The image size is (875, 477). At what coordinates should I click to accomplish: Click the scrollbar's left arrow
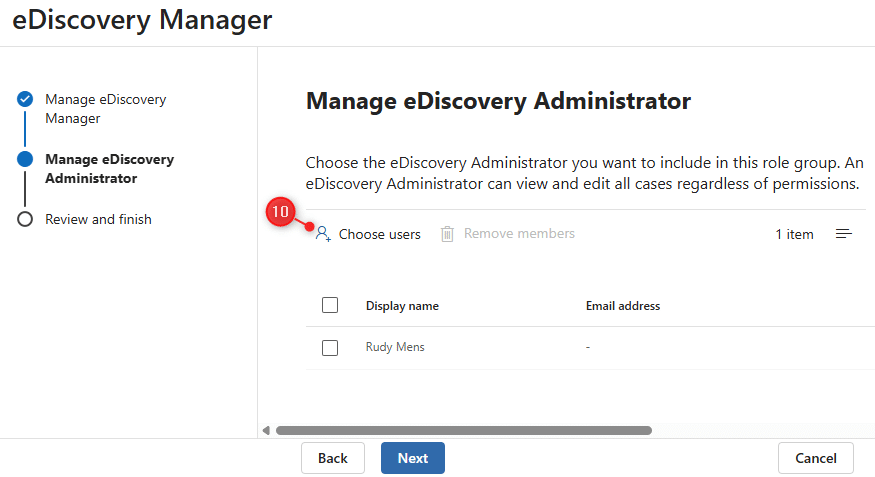[x=266, y=430]
